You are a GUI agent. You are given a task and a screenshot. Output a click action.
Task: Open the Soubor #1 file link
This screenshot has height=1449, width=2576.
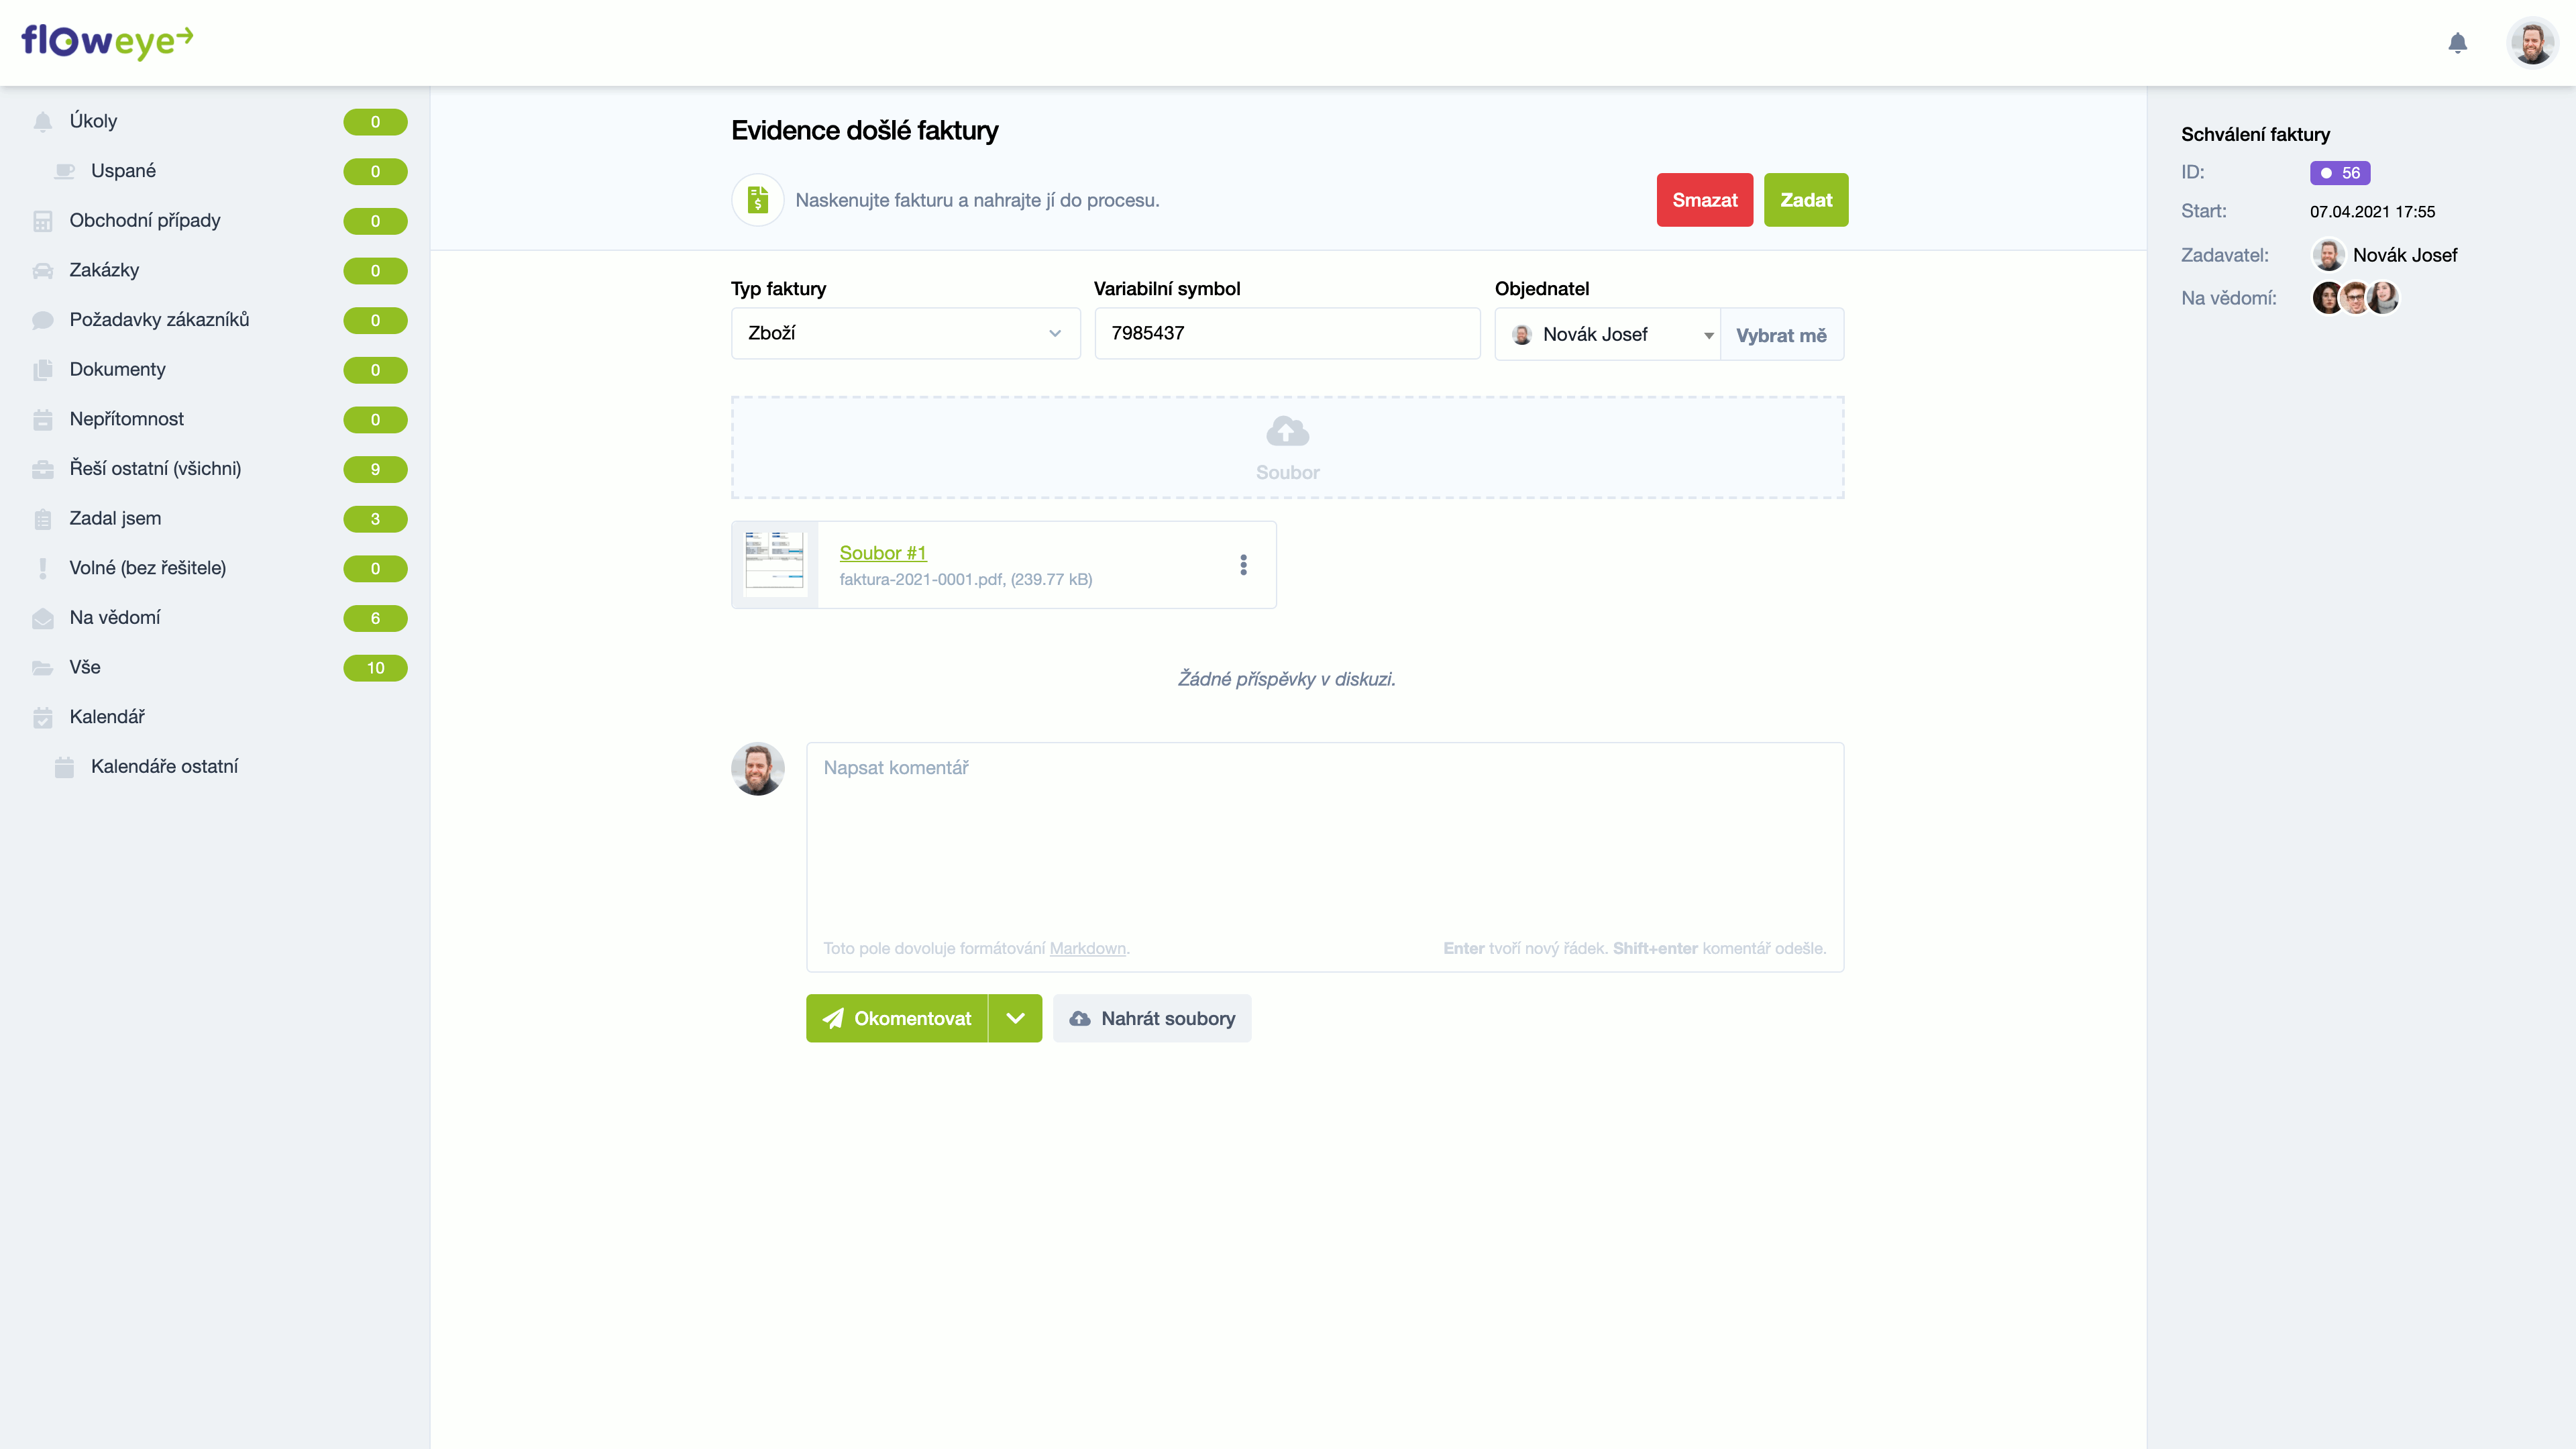click(882, 553)
